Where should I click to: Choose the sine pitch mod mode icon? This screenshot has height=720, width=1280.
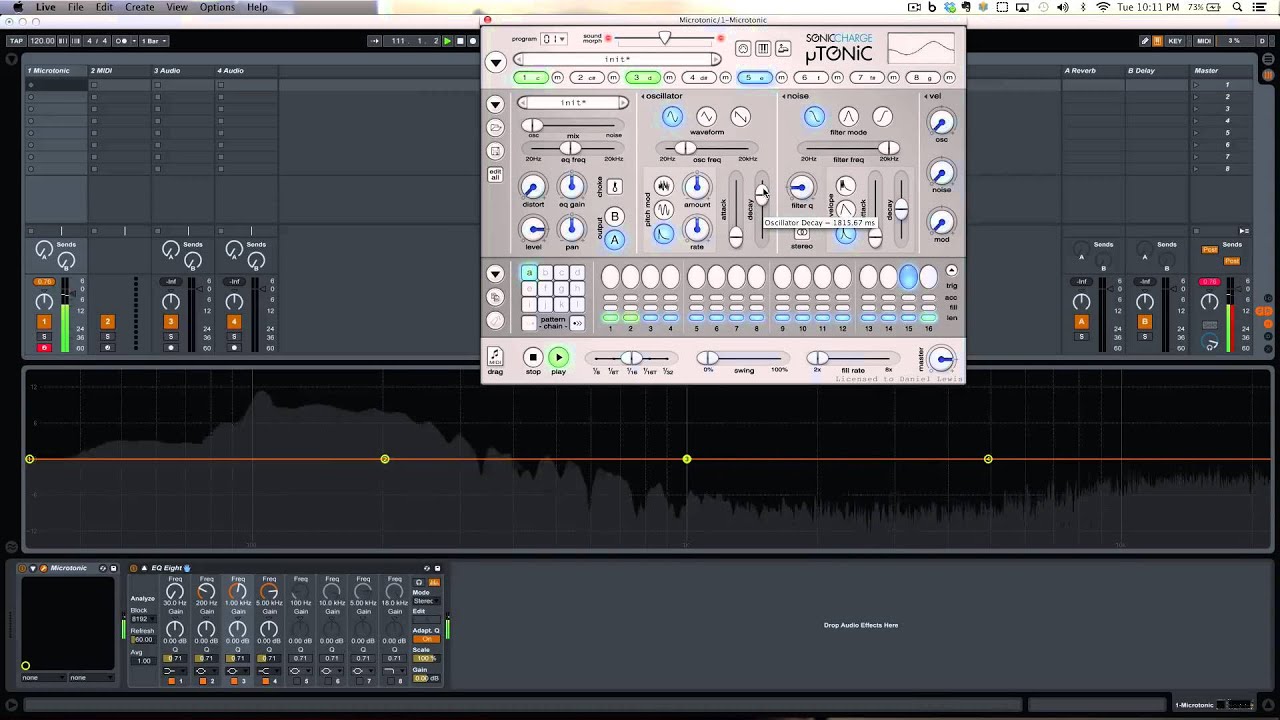(663, 210)
